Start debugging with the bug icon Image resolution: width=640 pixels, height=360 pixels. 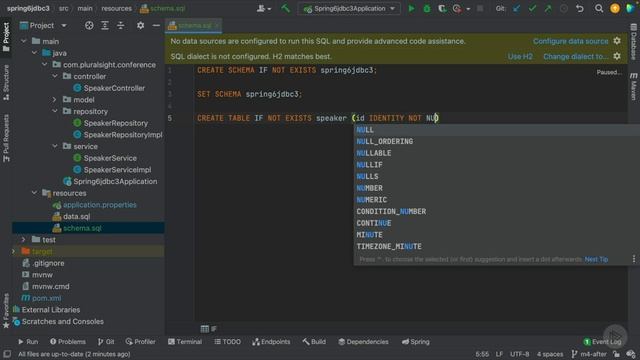pyautogui.click(x=427, y=9)
